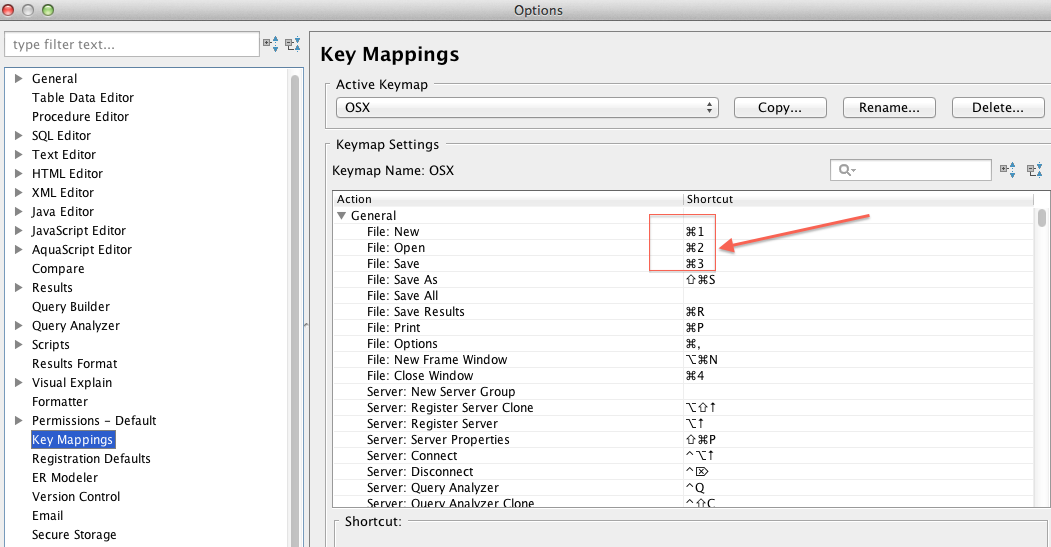Expand the Java Editor node

pos(19,211)
